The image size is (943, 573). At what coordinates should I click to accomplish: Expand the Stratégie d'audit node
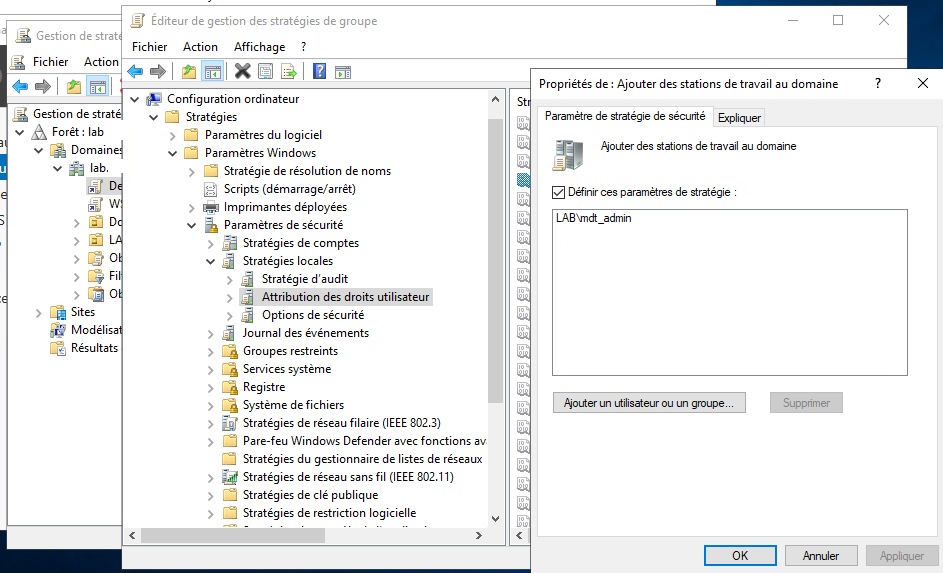[x=230, y=279]
